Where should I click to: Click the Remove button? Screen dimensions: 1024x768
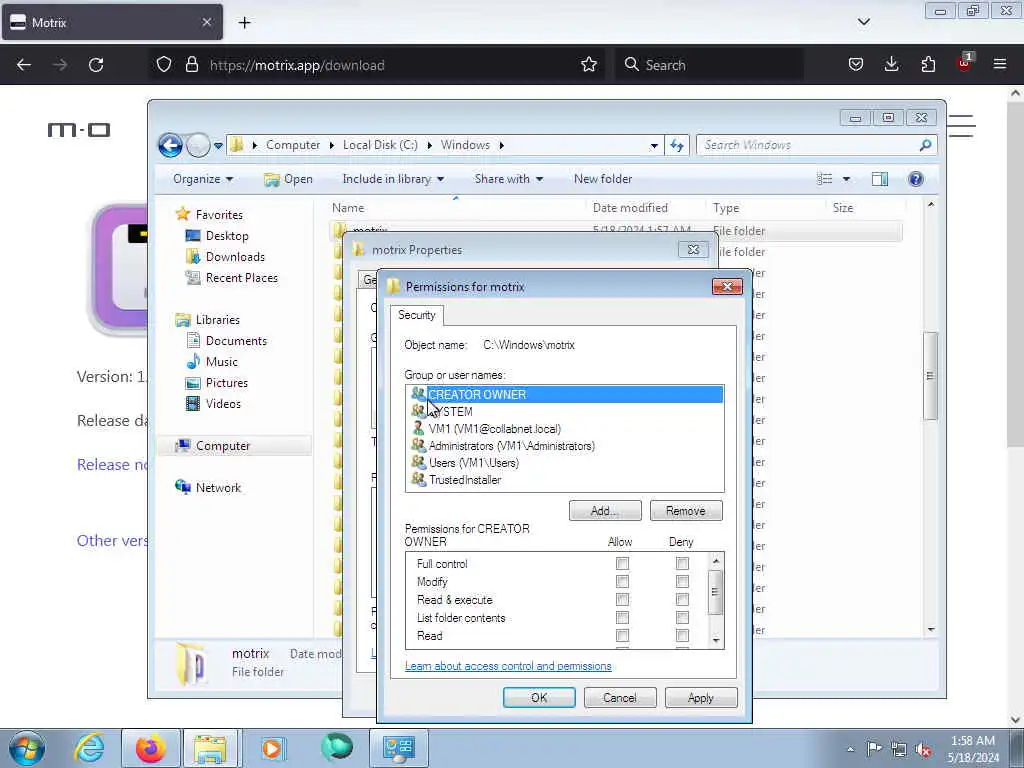click(686, 511)
